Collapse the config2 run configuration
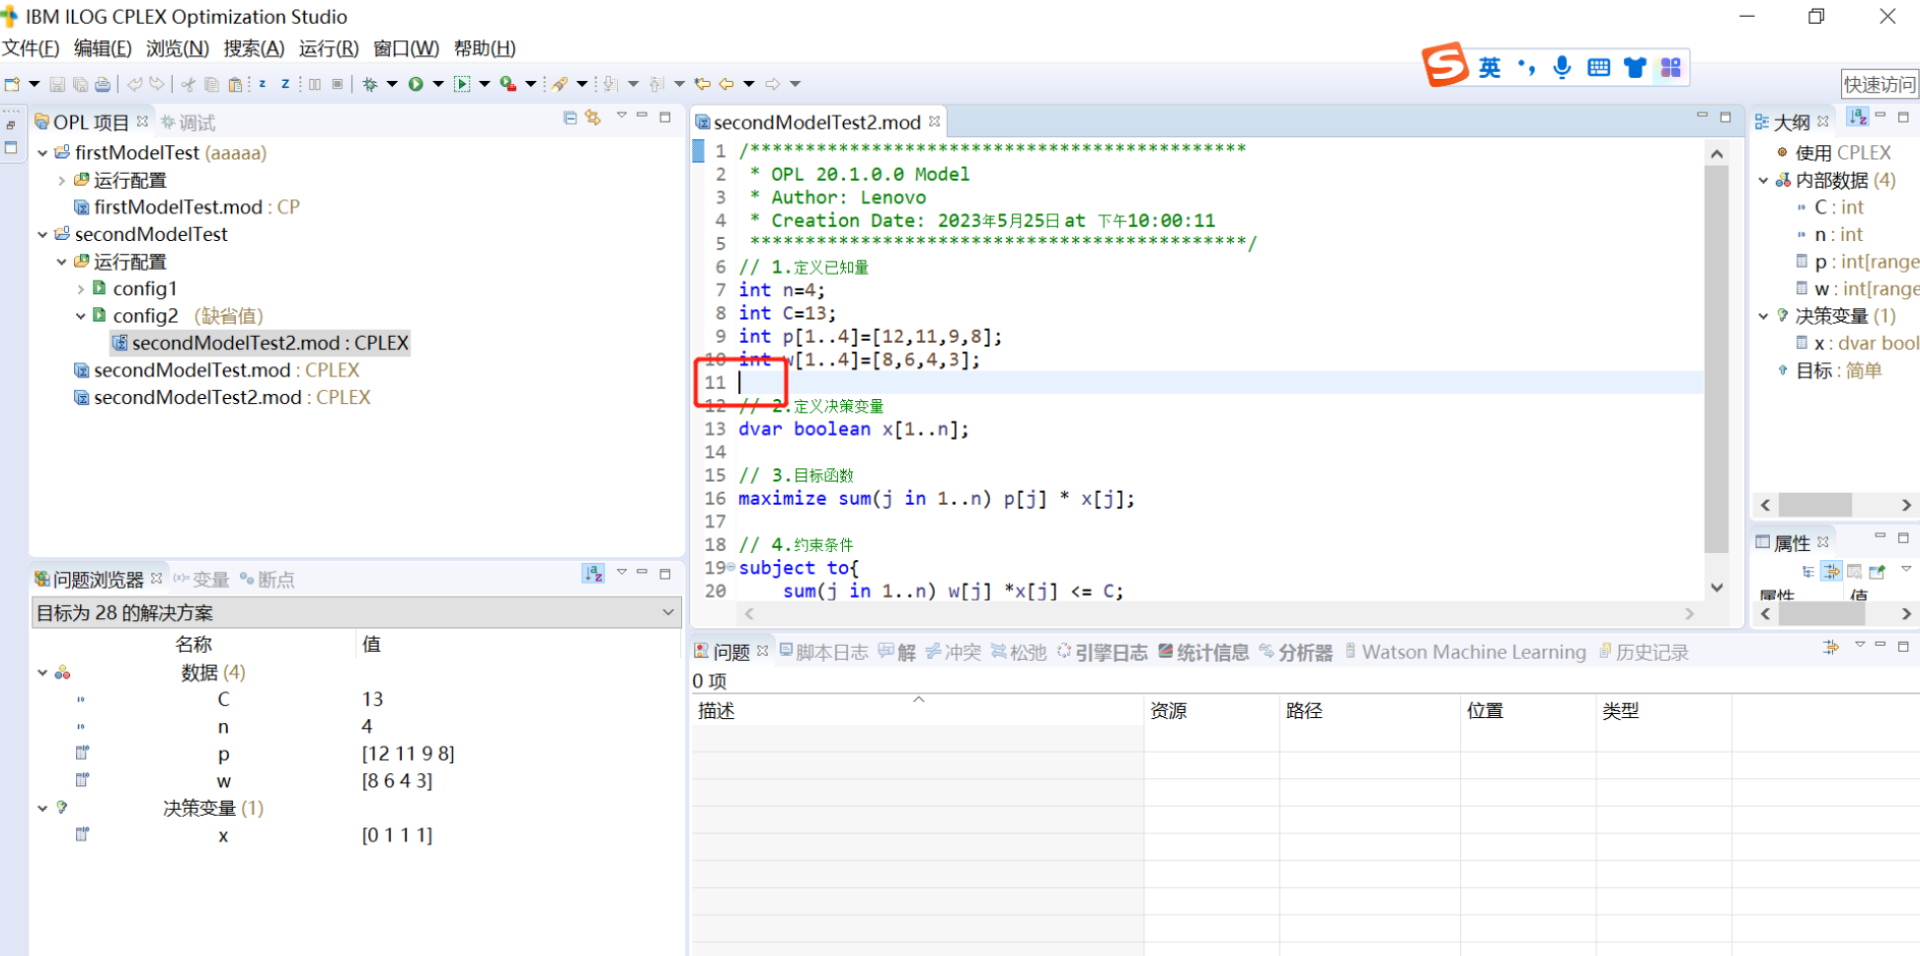Viewport: 1920px width, 956px height. pos(81,316)
